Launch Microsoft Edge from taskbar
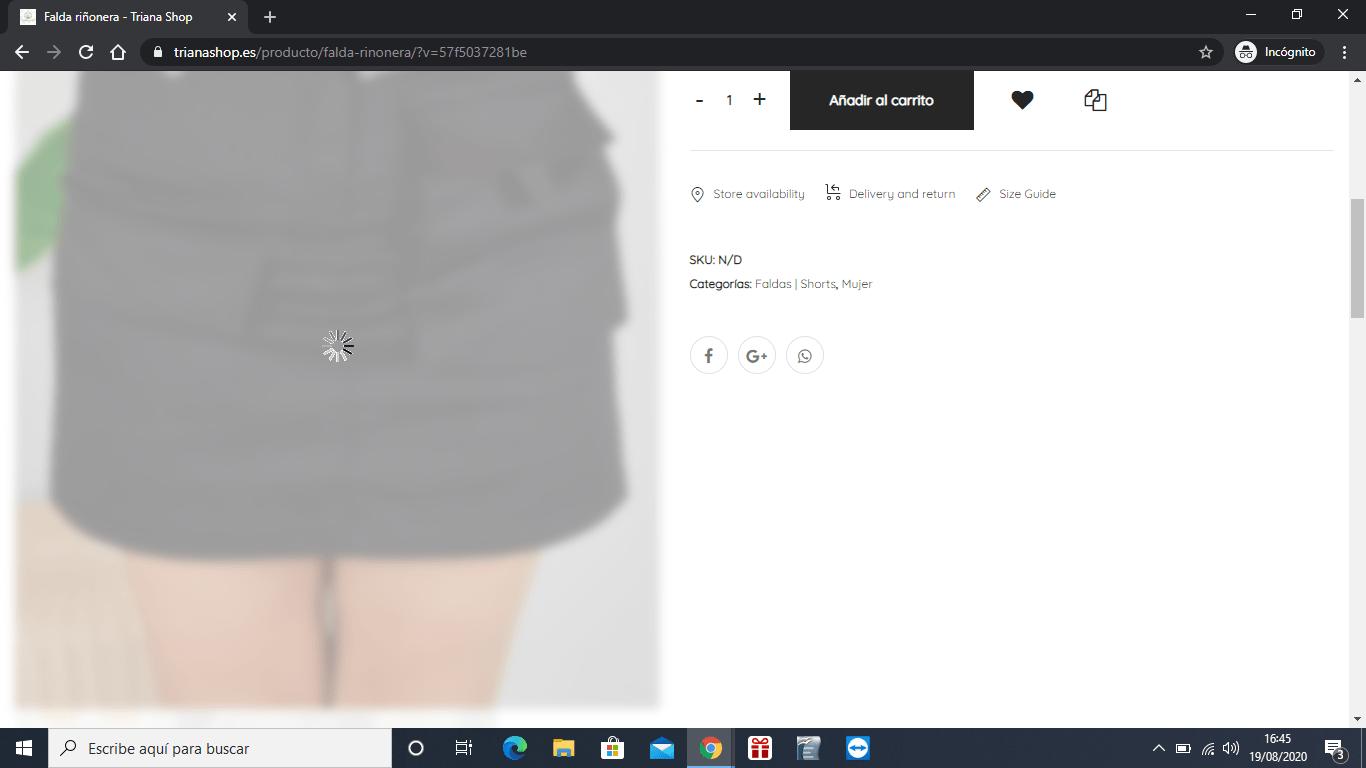 pyautogui.click(x=514, y=748)
